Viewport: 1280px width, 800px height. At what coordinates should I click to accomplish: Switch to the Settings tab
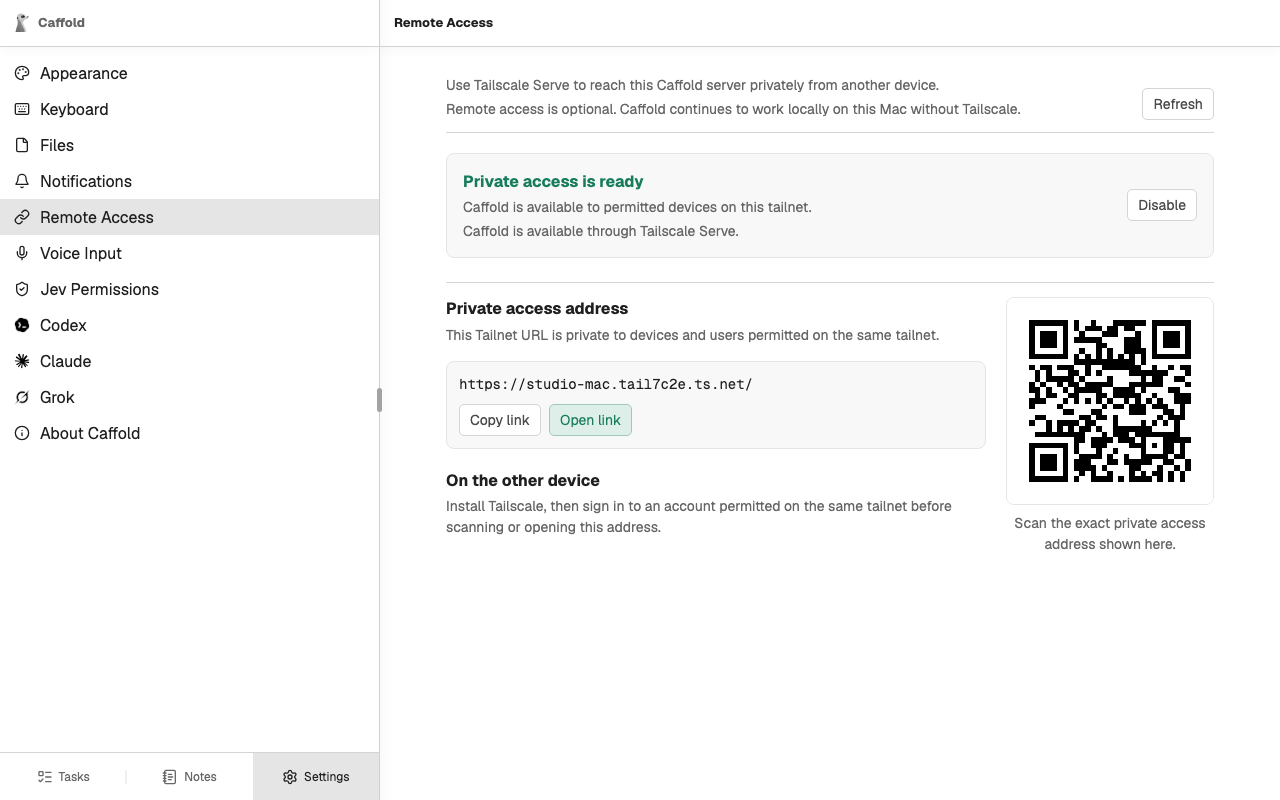pyautogui.click(x=316, y=777)
